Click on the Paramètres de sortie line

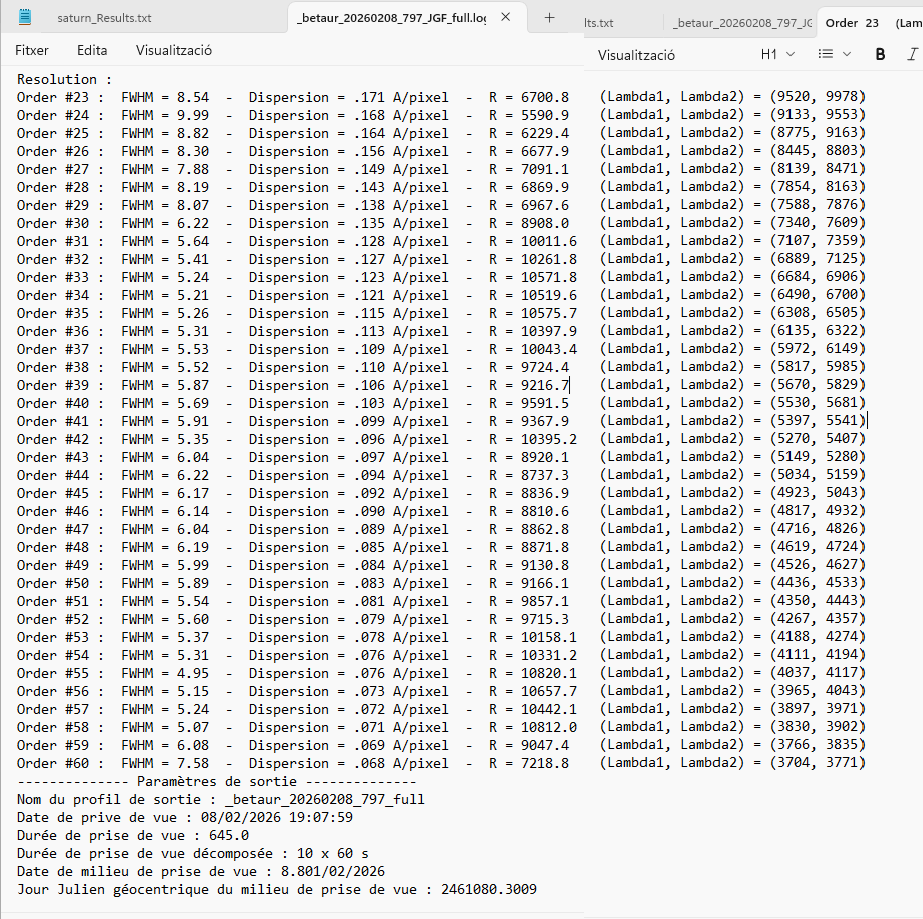pyautogui.click(x=216, y=781)
